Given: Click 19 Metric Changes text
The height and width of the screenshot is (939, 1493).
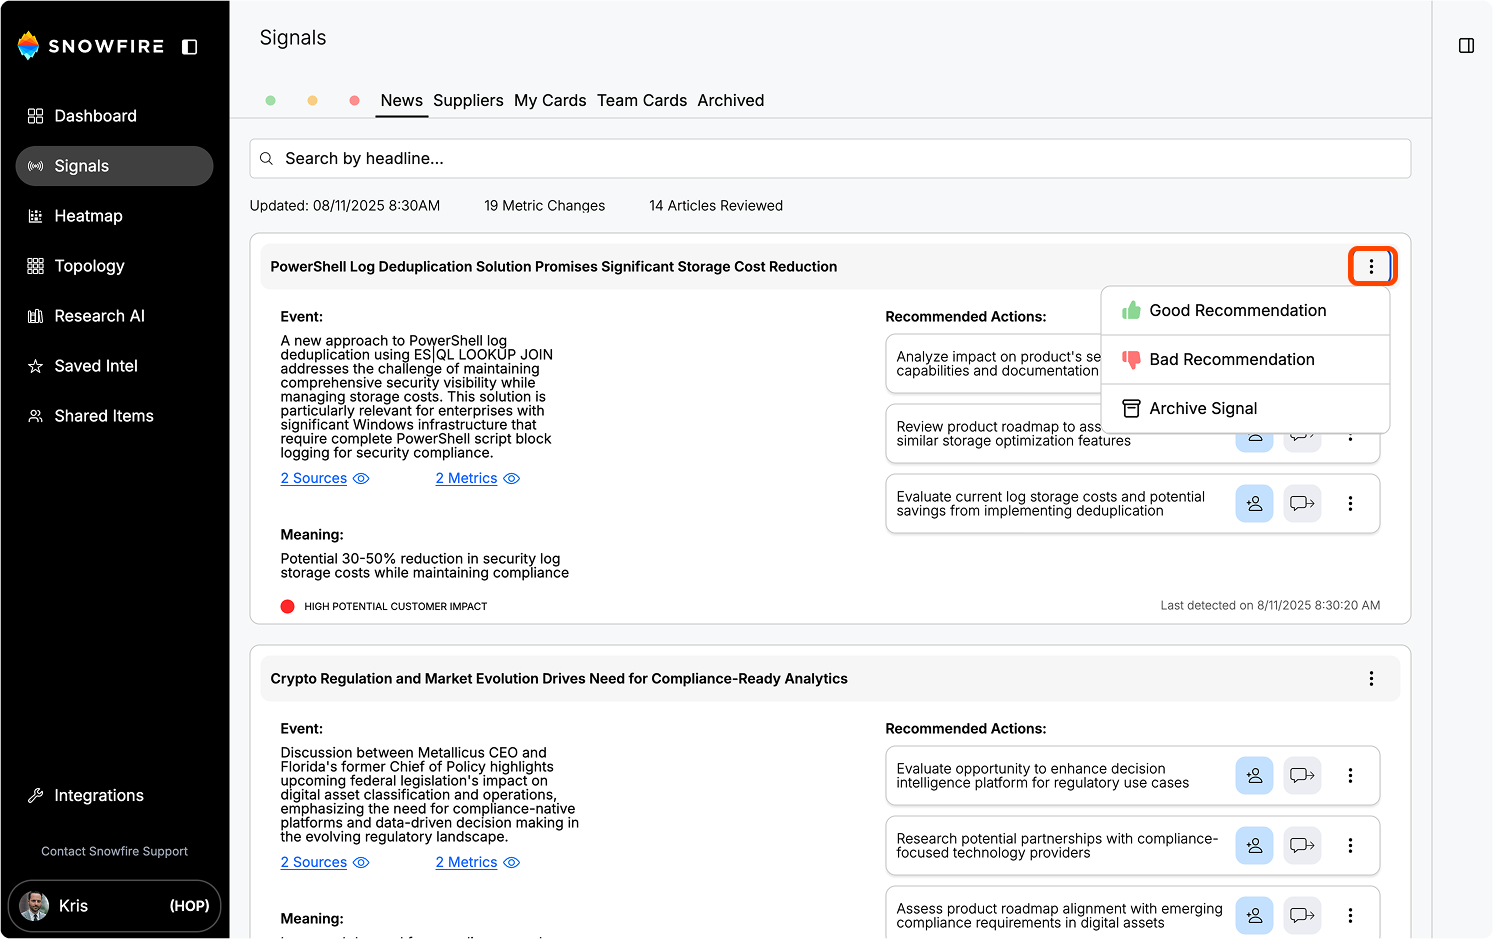Looking at the screenshot, I should pos(545,206).
